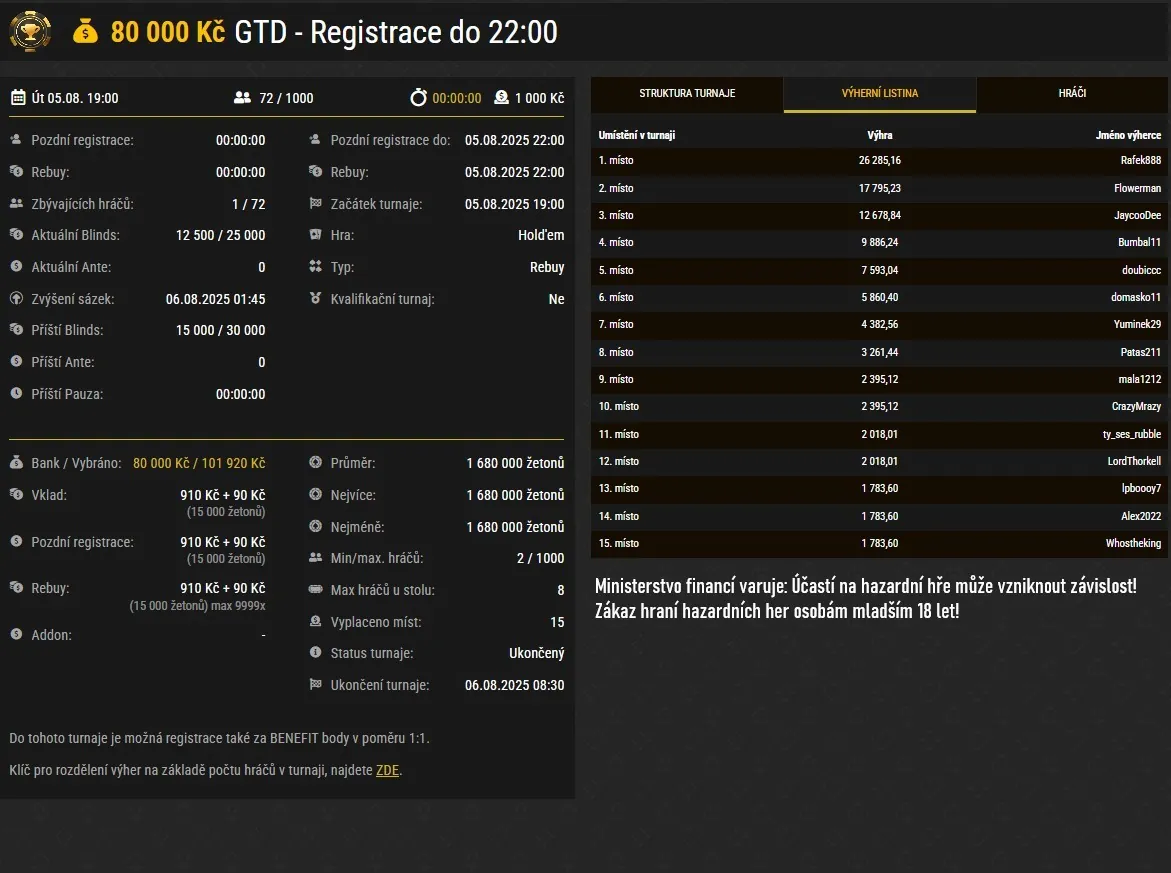Image resolution: width=1171 pixels, height=873 pixels.
Task: Click the calendar icon beside tournament date
Action: pos(18,98)
